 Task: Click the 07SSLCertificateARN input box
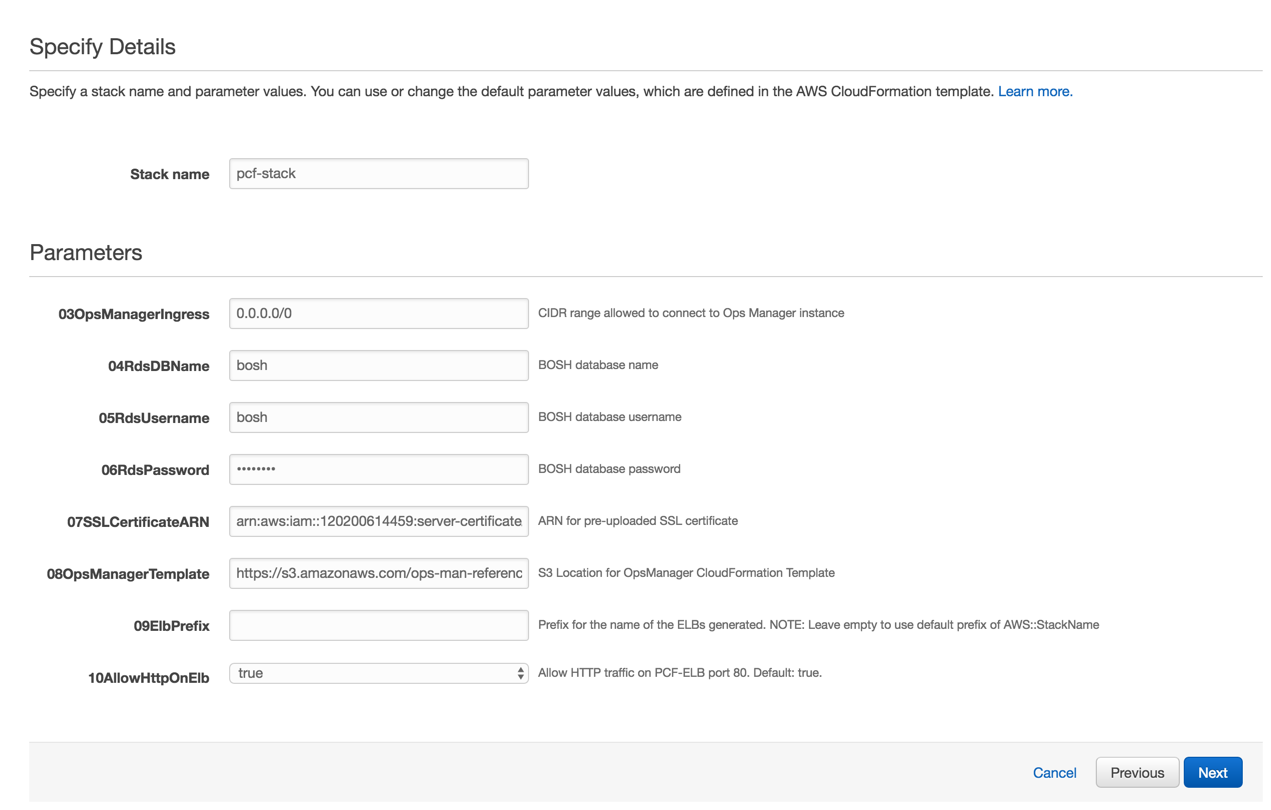[378, 521]
